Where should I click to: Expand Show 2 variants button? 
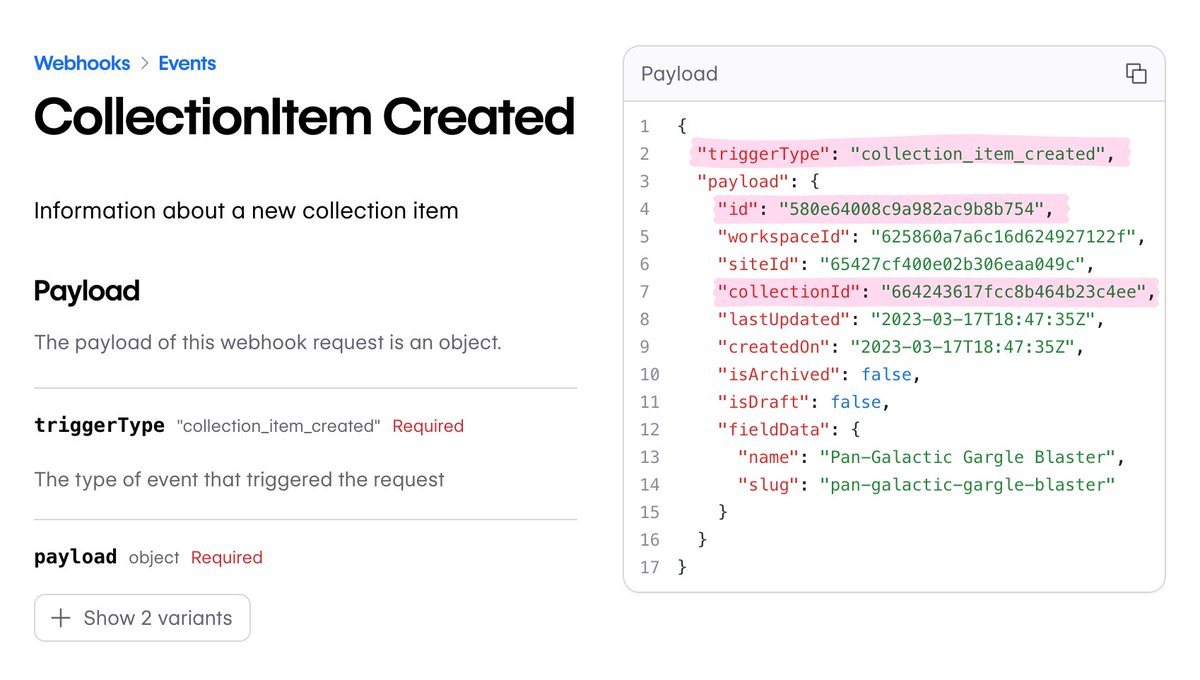(142, 618)
